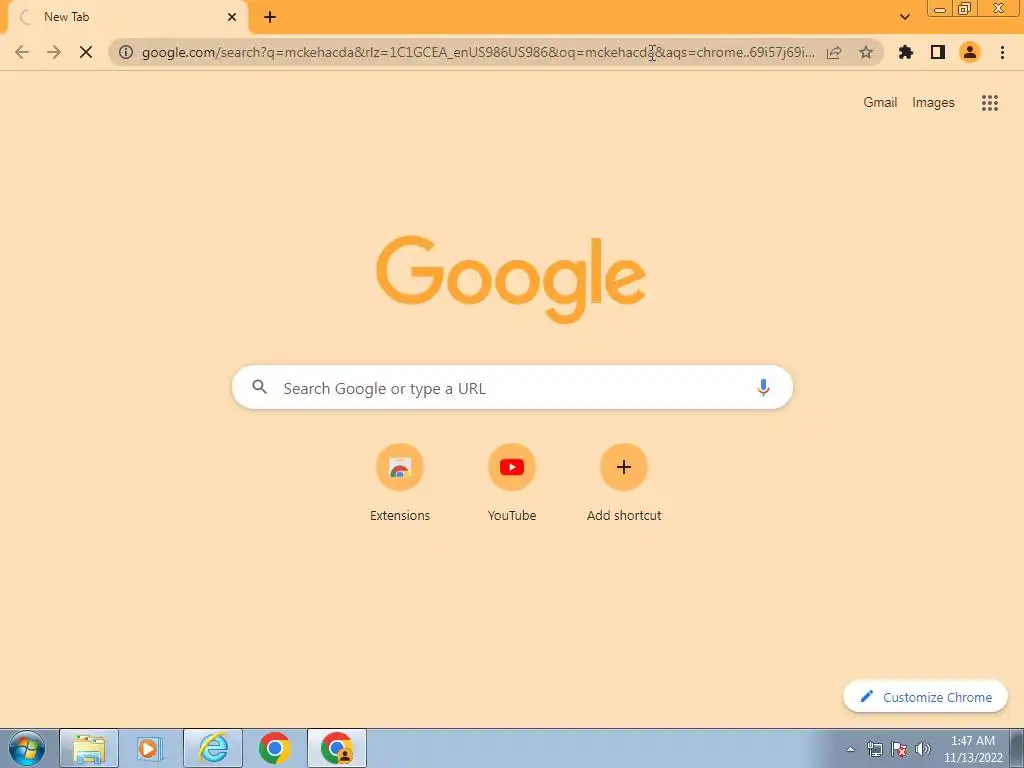1024x768 pixels.
Task: Toggle the side panel icon
Action: click(938, 52)
